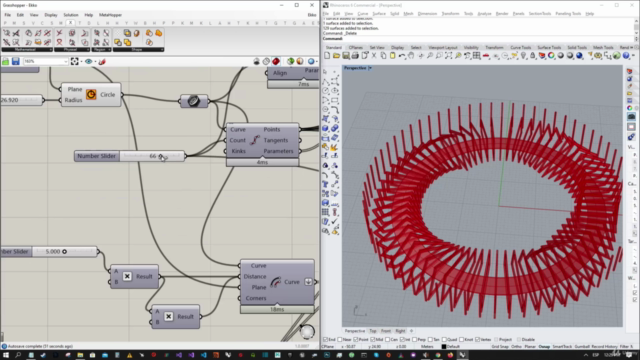
Task: Expand the third ribbon panel's dropdown arrow
Action: [x=109, y=49]
